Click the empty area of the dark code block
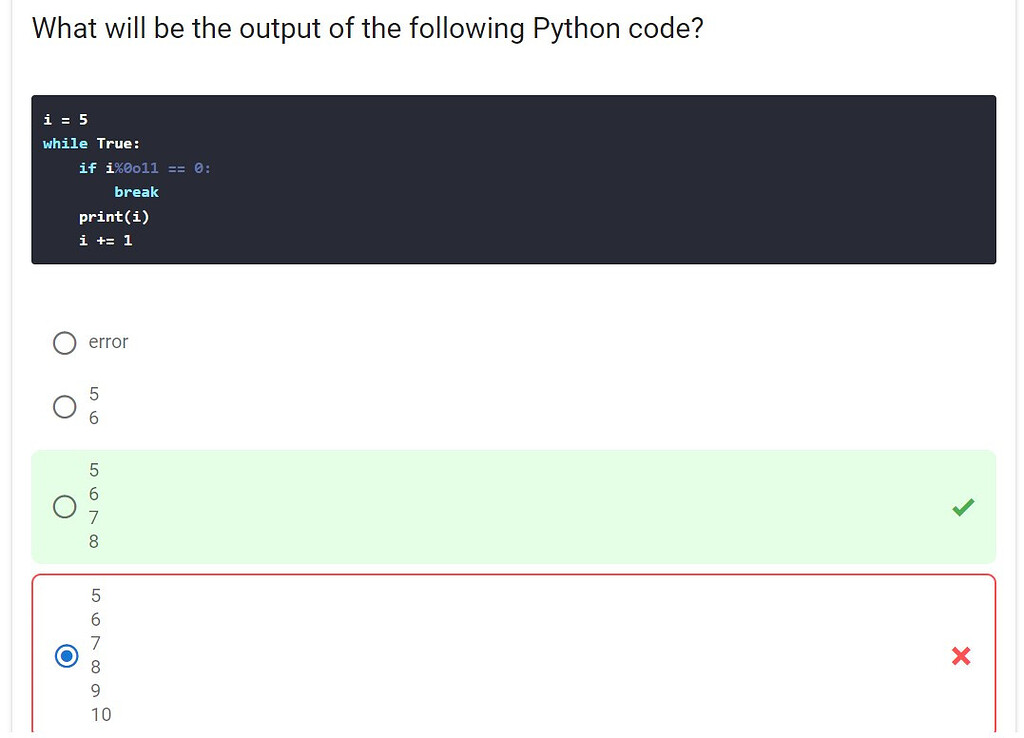1024x738 pixels. (x=600, y=190)
